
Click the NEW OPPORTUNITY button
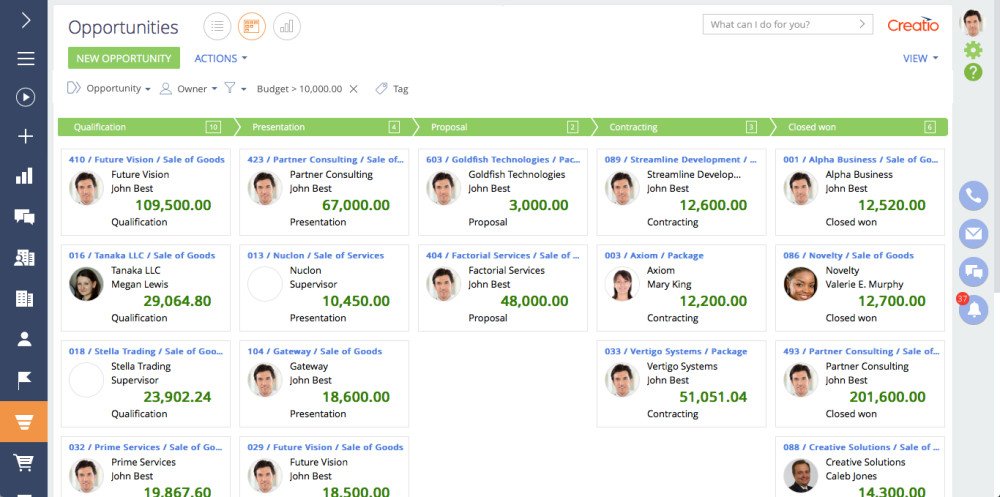(124, 58)
